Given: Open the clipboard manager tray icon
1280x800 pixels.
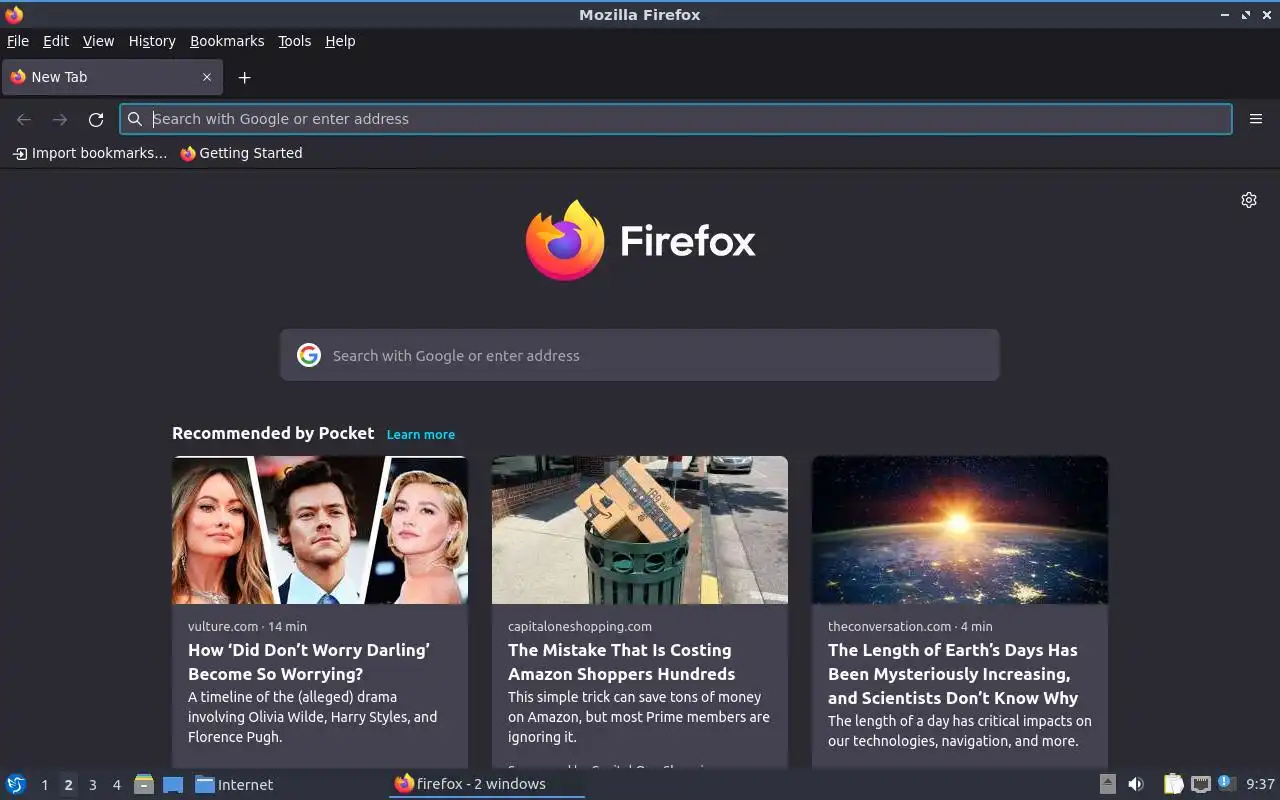Looking at the screenshot, I should click(x=1173, y=784).
